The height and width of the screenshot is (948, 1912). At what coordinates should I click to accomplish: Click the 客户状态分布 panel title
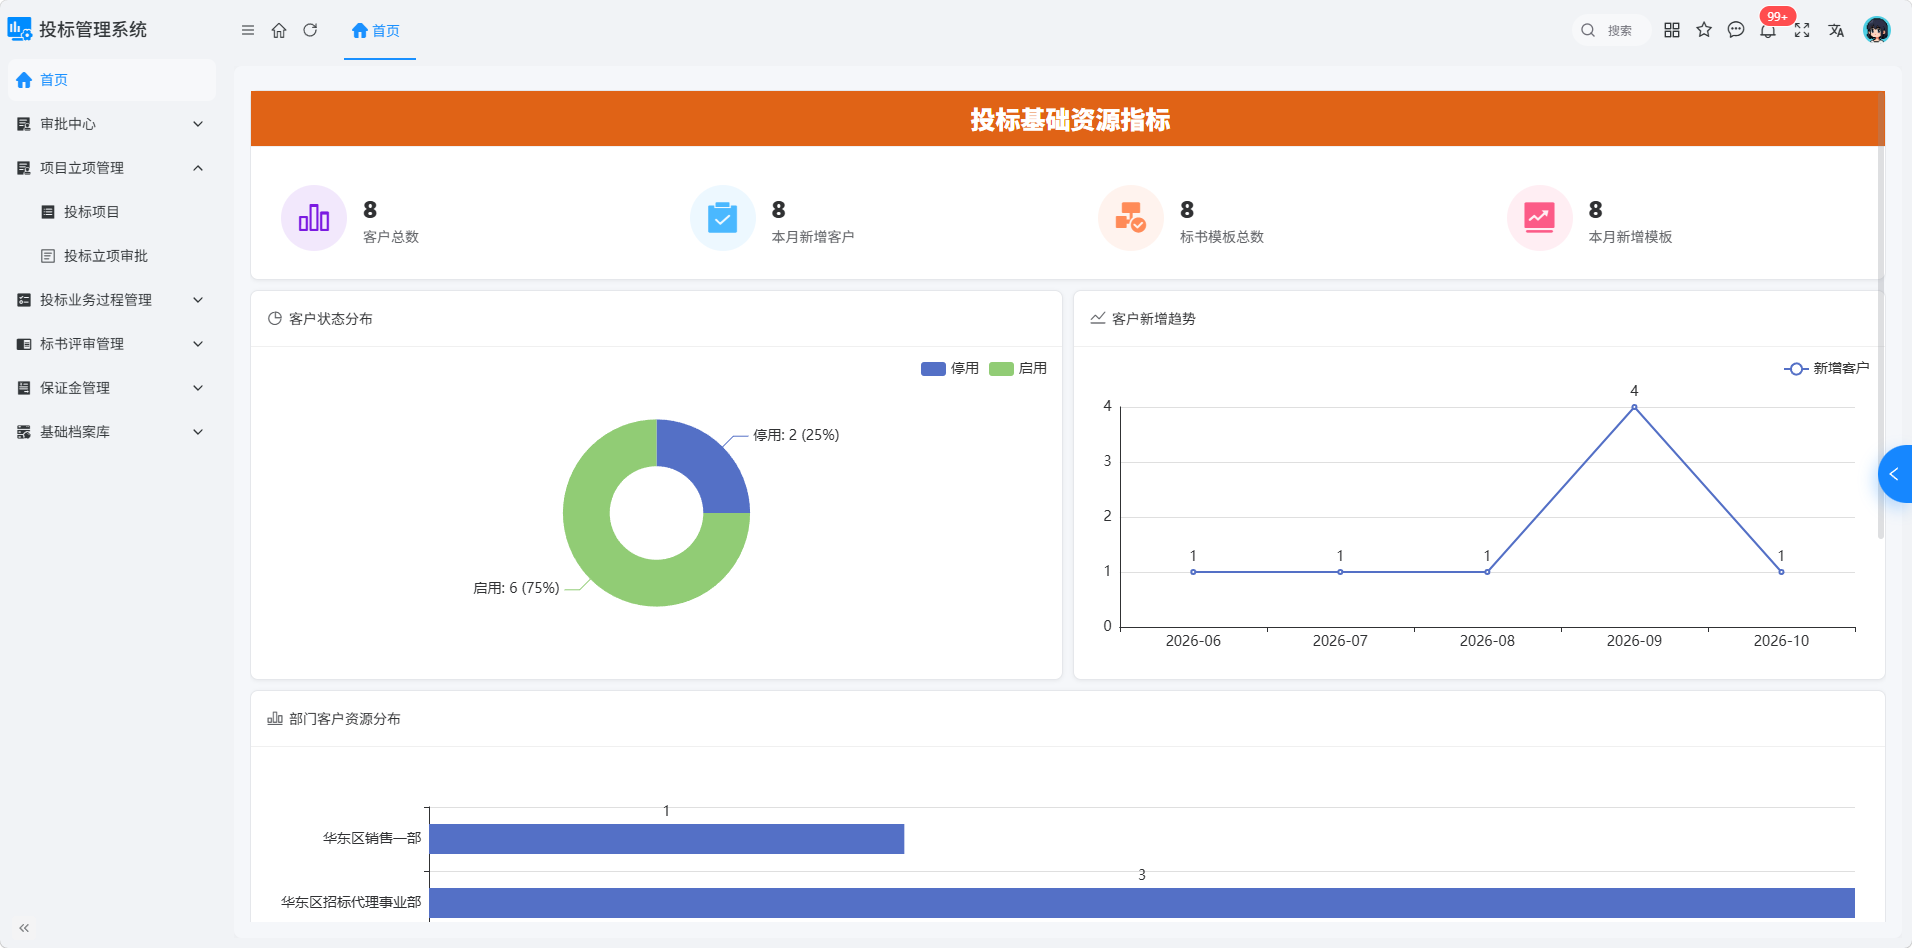coord(330,319)
